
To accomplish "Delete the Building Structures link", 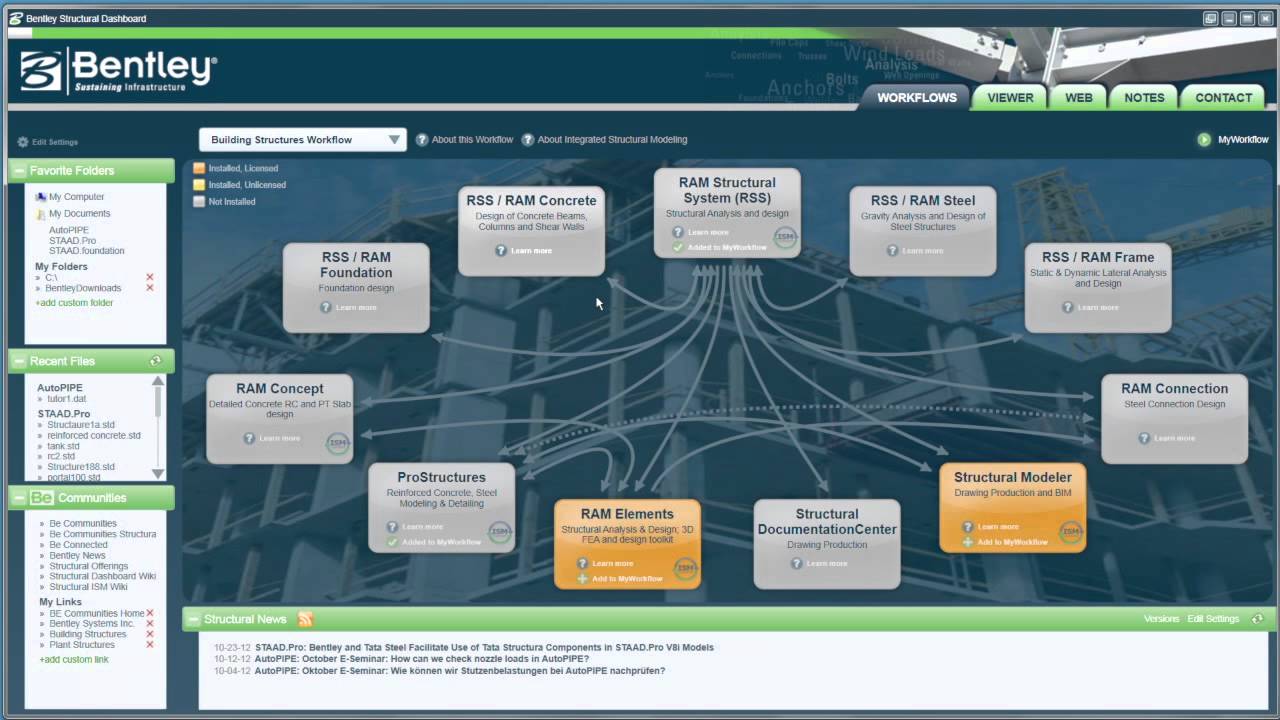I will (150, 634).
